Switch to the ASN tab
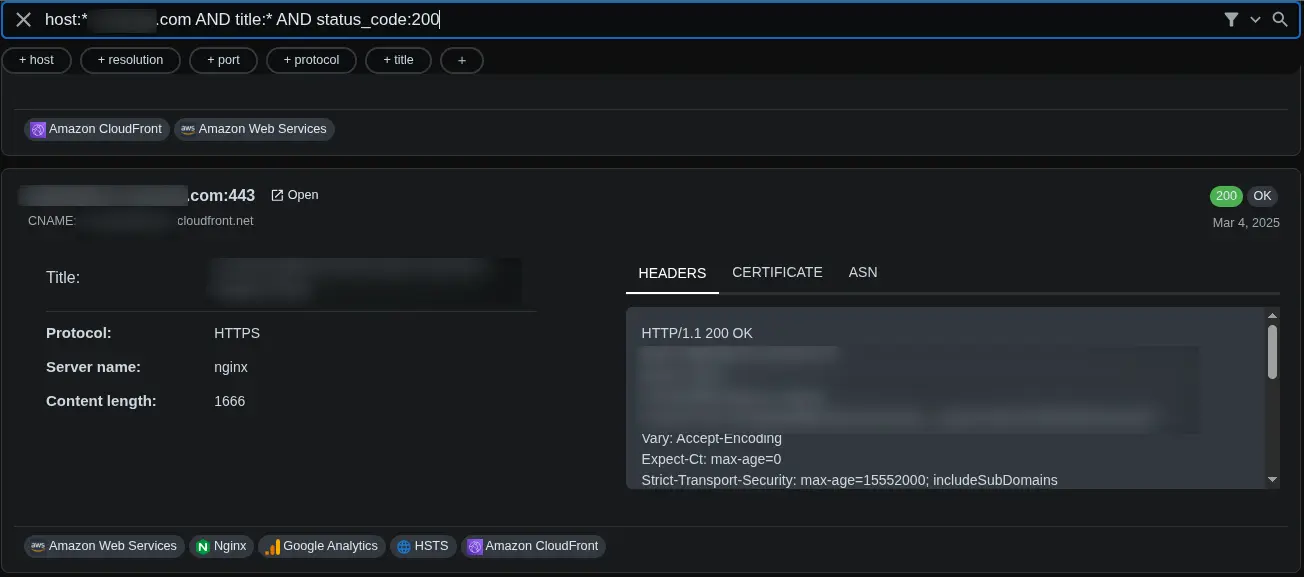Viewport: 1304px width, 577px height. tap(862, 272)
